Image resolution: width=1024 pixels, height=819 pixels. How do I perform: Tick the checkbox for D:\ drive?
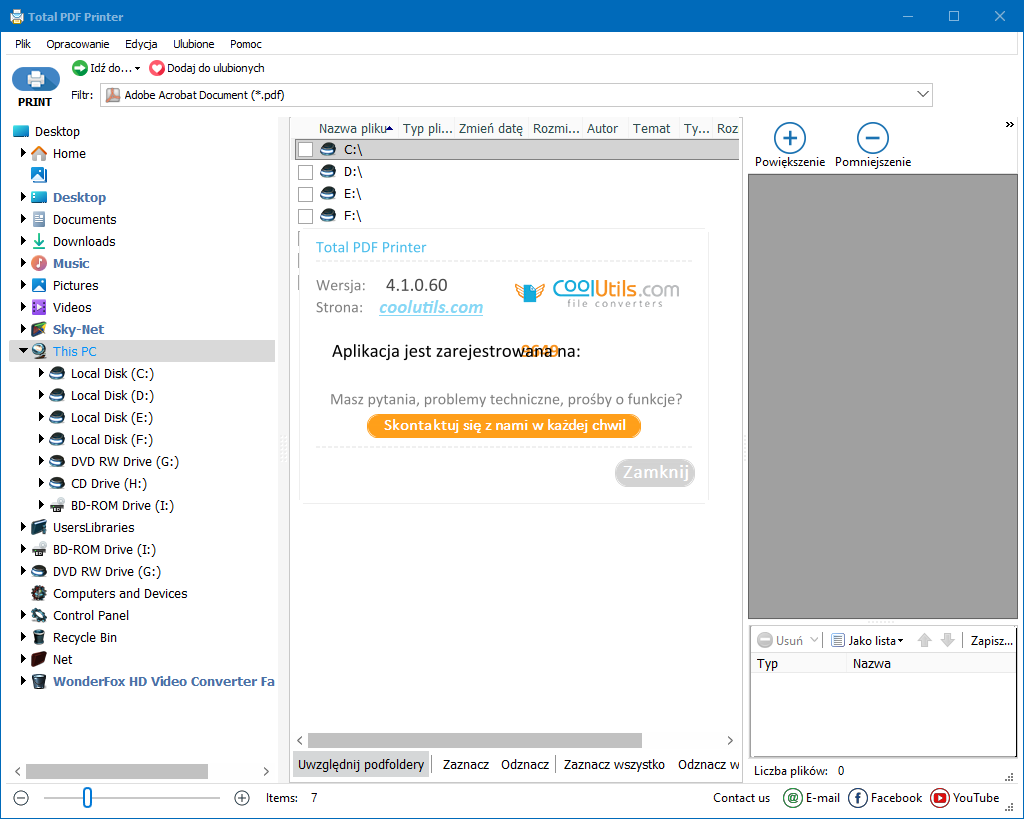(305, 172)
